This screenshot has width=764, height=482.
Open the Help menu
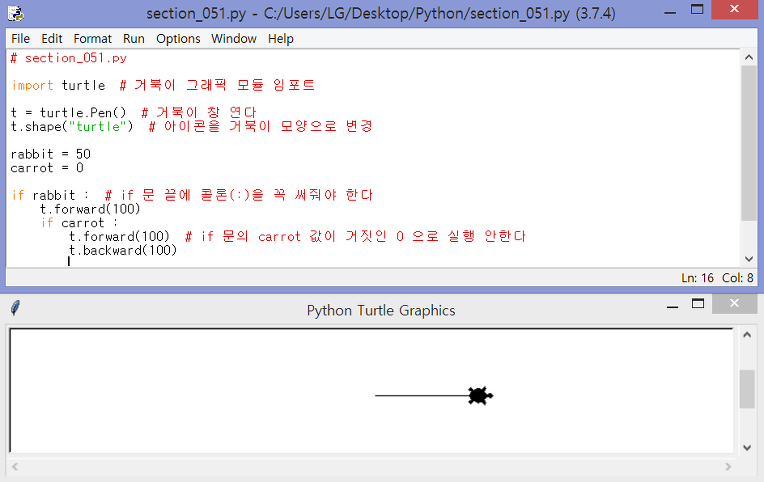pos(281,39)
